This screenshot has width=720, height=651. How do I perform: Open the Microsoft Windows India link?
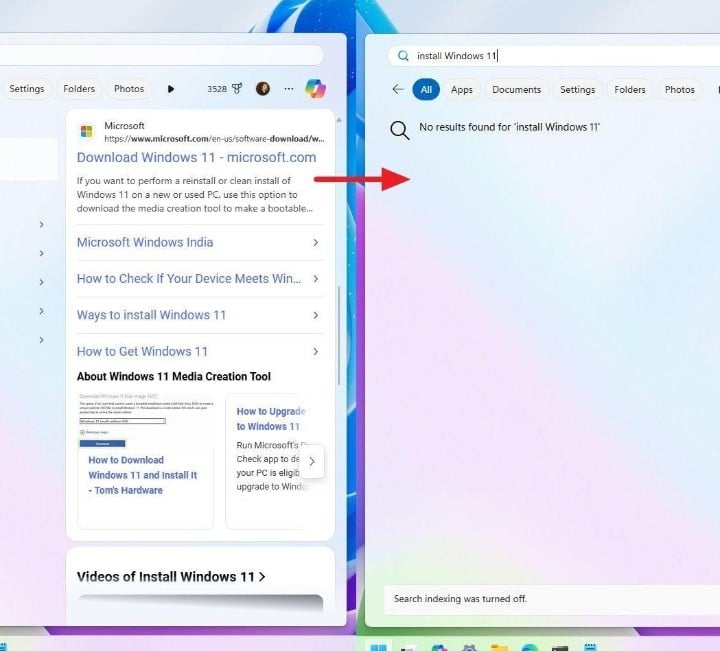(x=145, y=242)
